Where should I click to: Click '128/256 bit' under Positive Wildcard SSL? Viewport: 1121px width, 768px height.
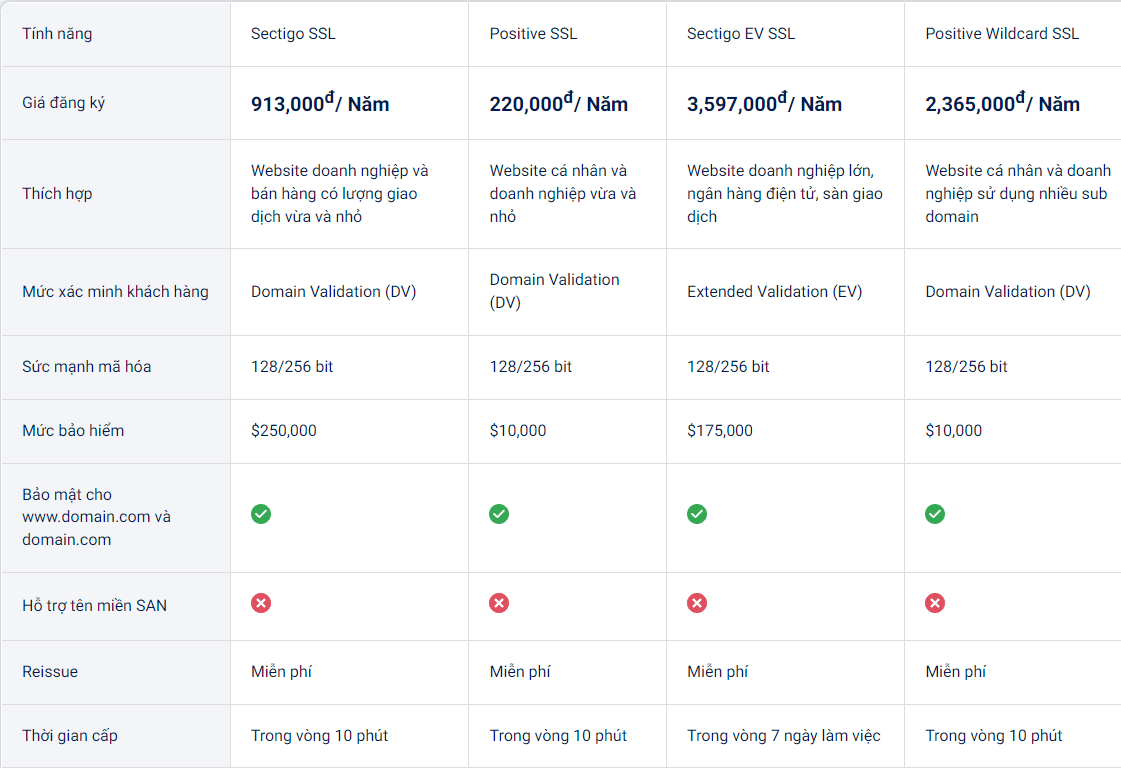(x=966, y=367)
